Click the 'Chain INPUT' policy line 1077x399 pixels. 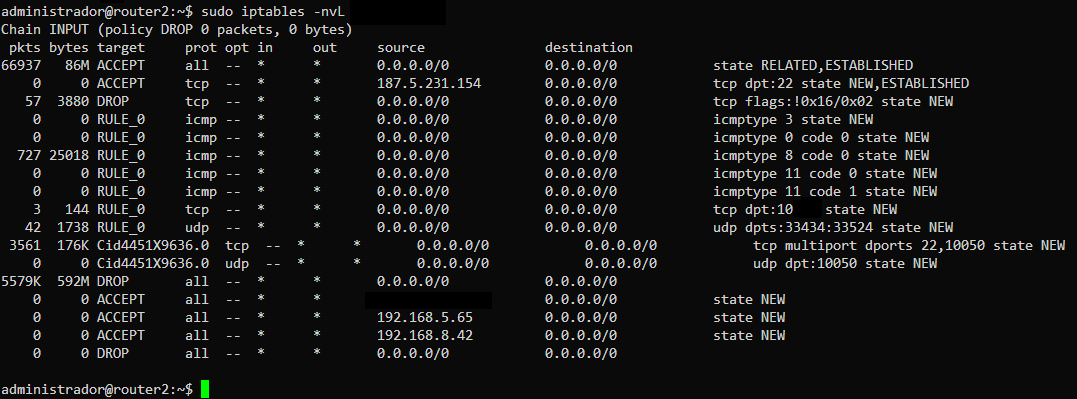(x=177, y=30)
